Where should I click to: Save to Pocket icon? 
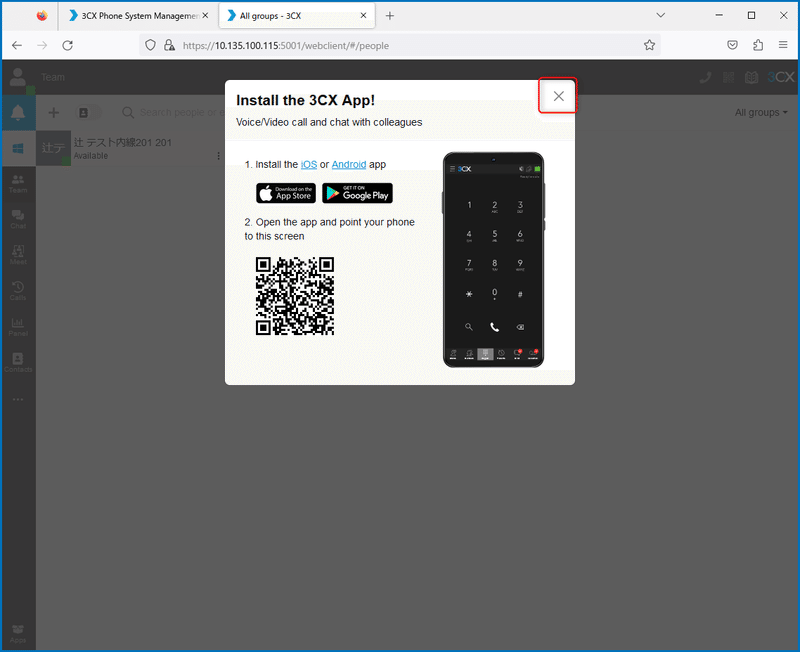[x=732, y=45]
